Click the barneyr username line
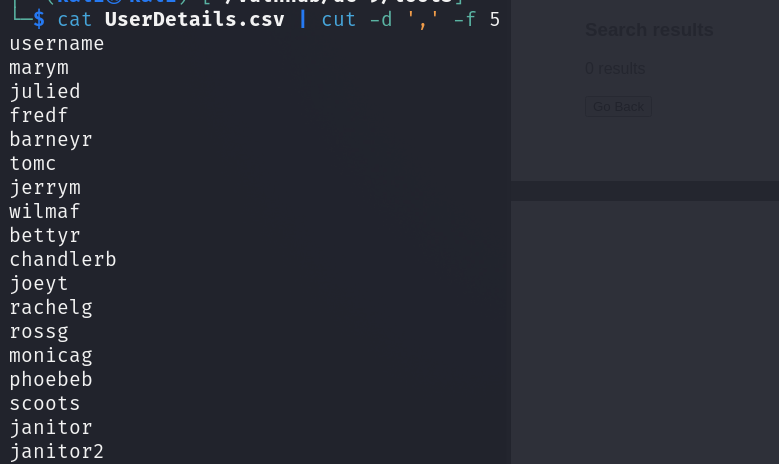The width and height of the screenshot is (779, 464). 51,140
